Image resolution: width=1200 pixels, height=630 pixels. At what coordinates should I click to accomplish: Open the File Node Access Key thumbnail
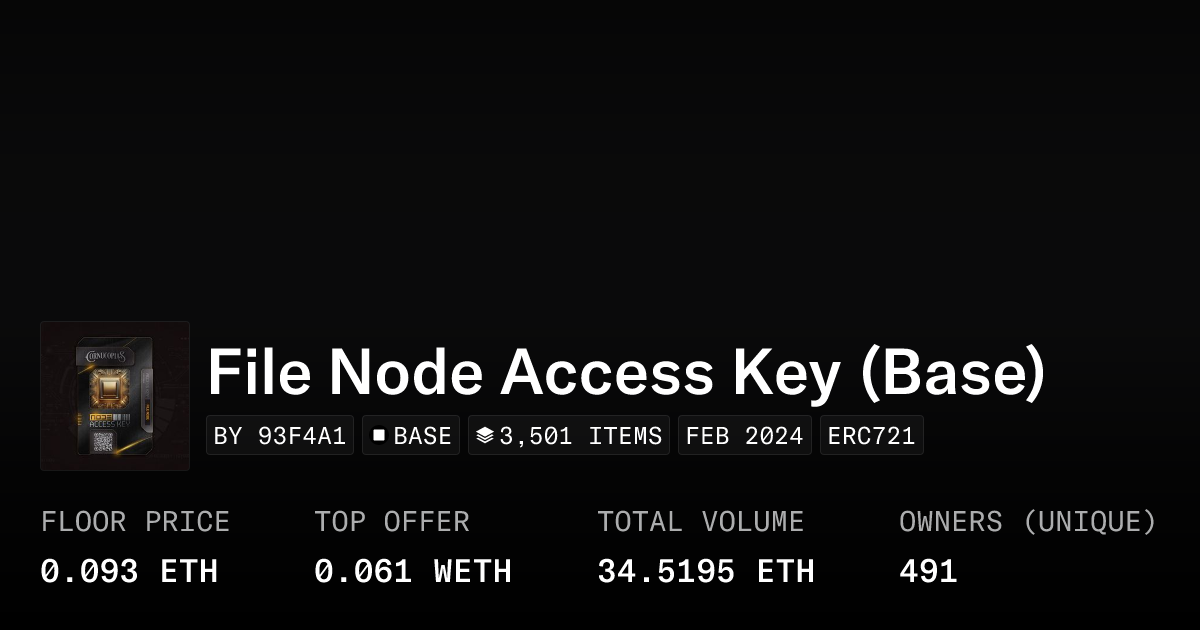[115, 396]
